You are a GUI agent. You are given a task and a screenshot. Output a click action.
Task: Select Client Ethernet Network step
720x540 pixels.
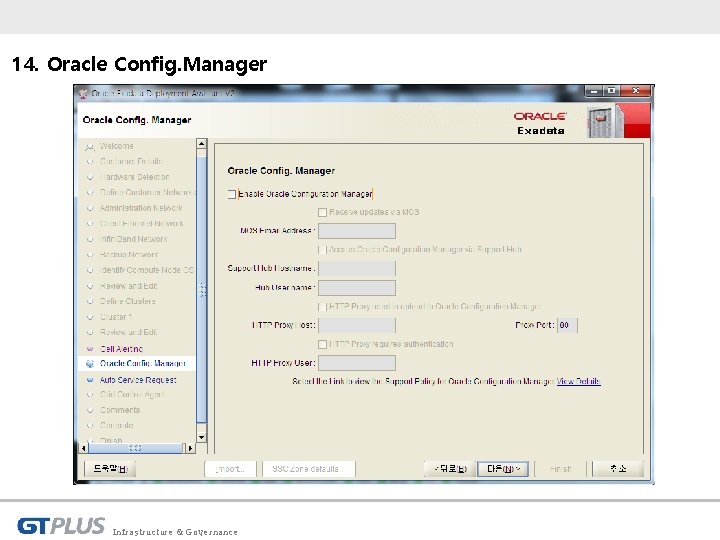pos(141,224)
